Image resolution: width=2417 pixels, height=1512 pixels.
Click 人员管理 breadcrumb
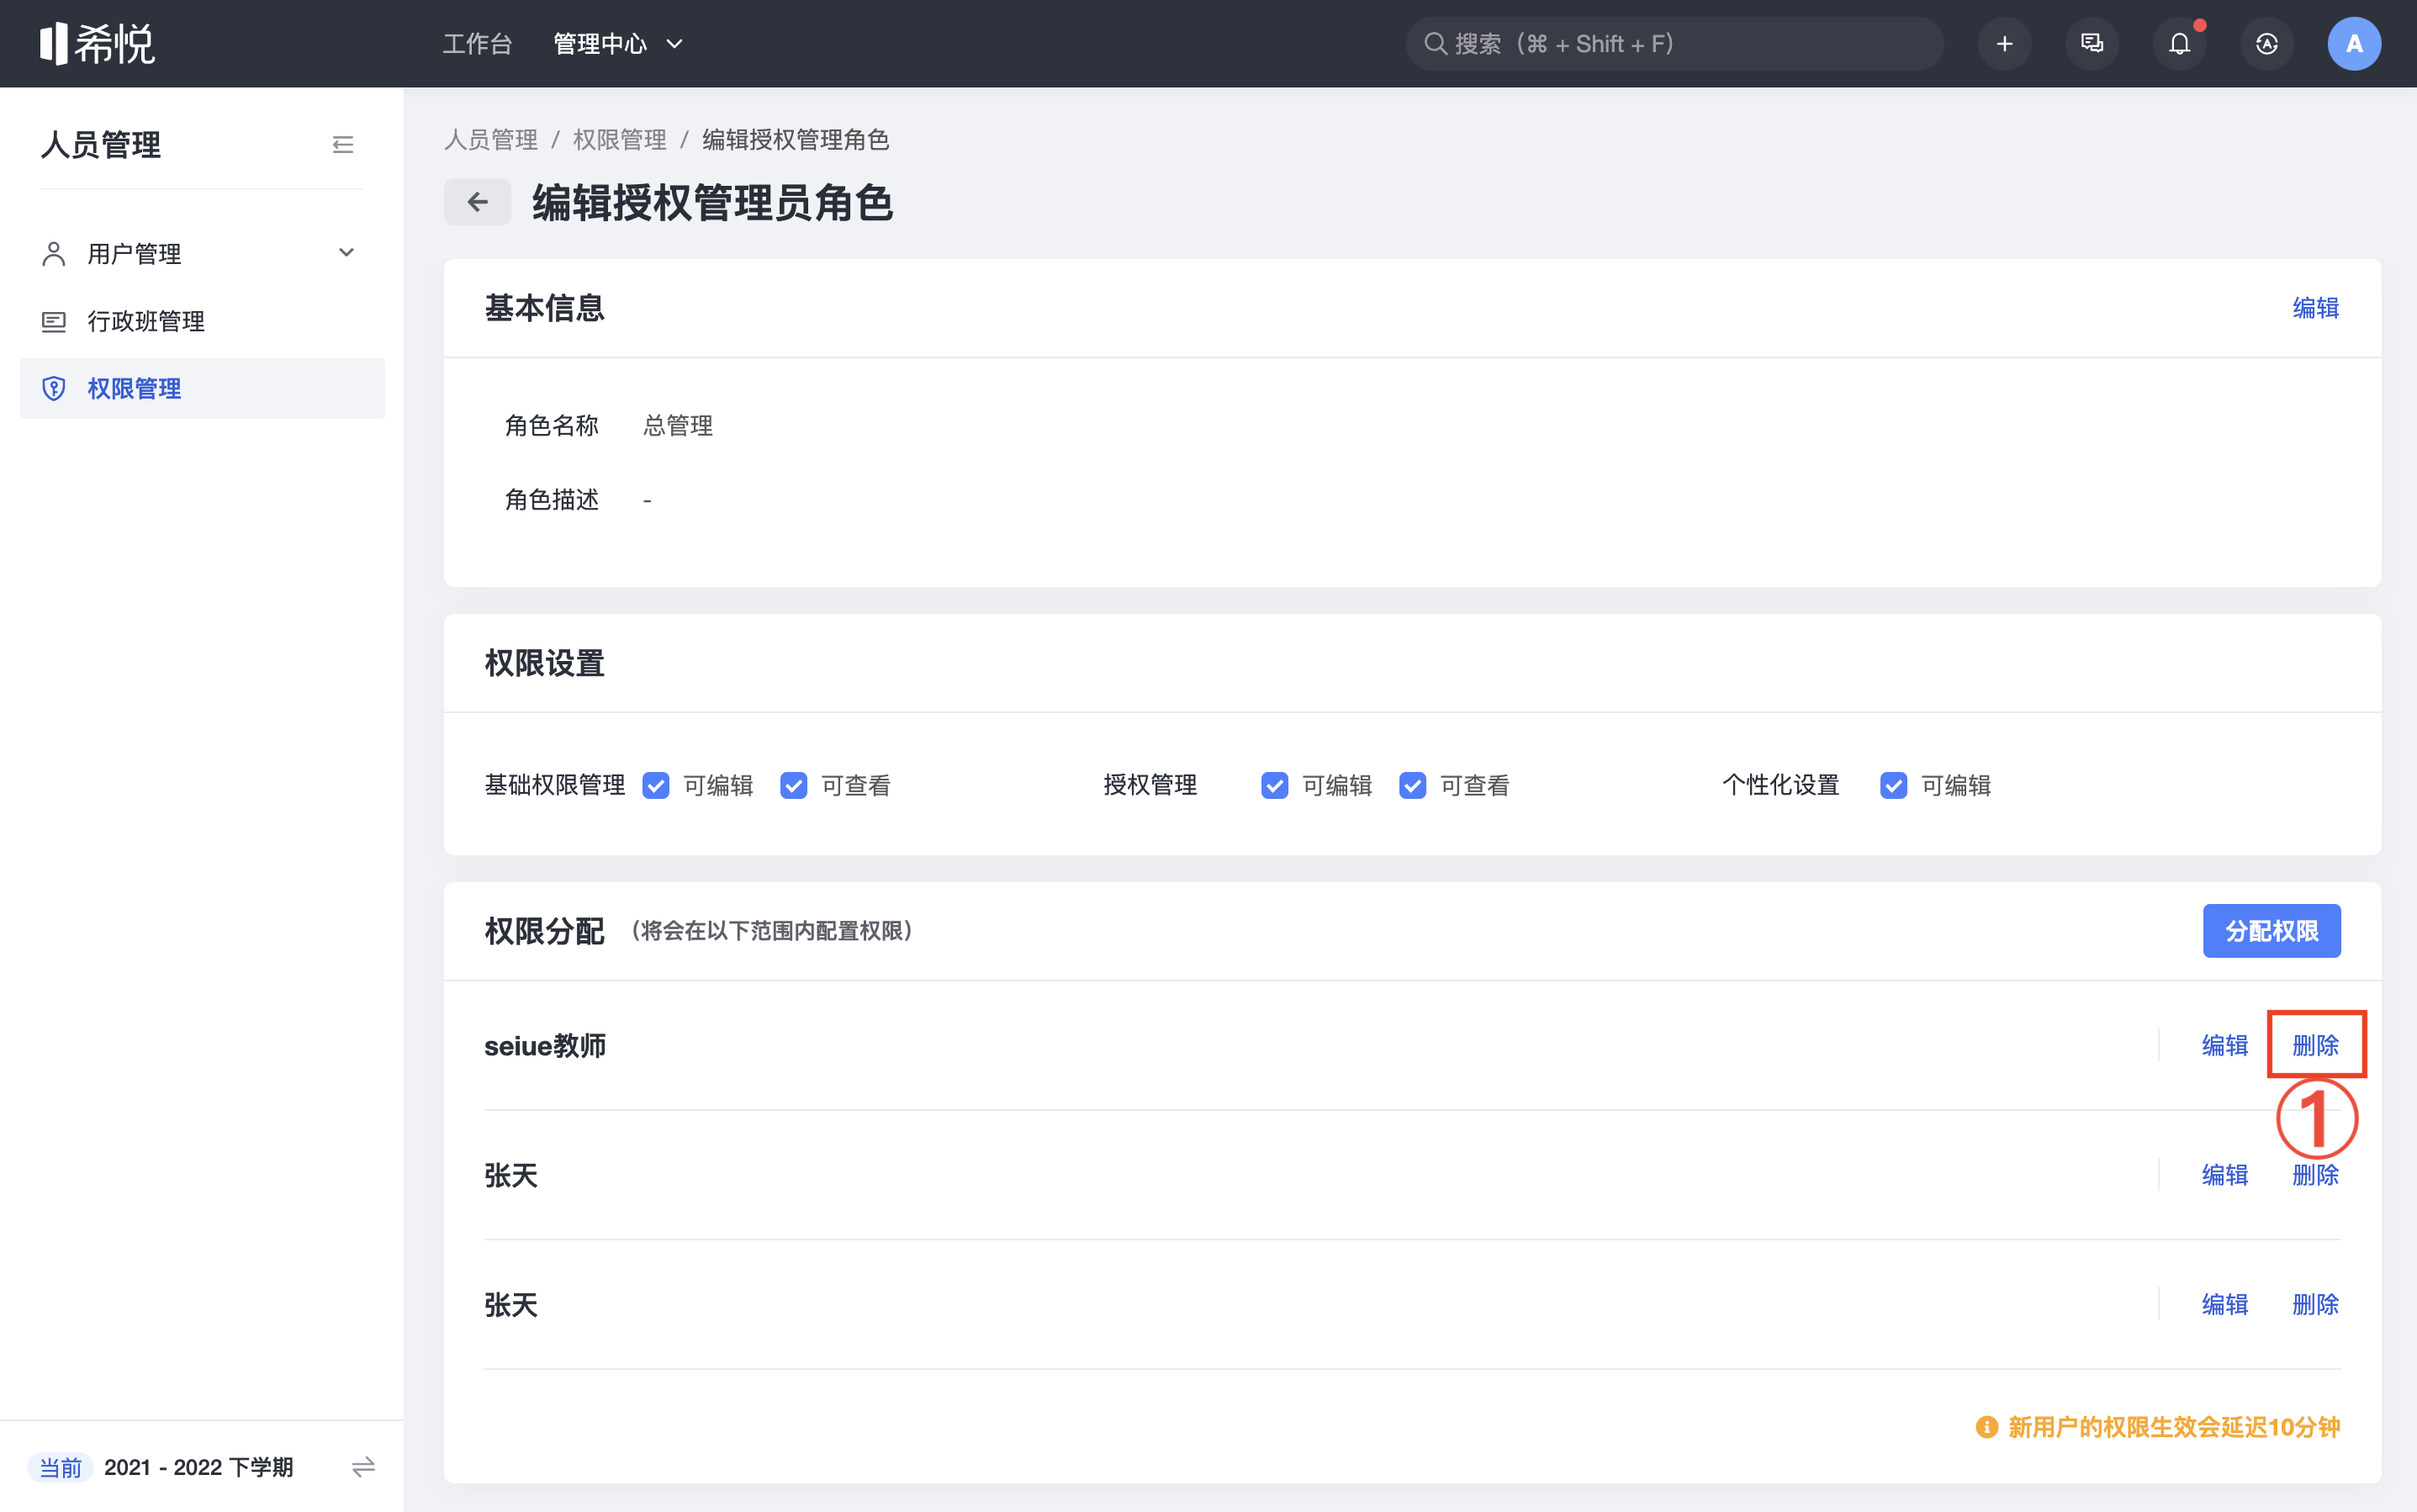point(491,140)
